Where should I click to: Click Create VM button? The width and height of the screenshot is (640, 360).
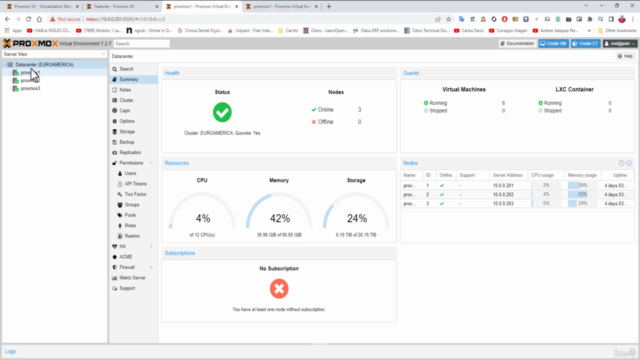[x=553, y=43]
